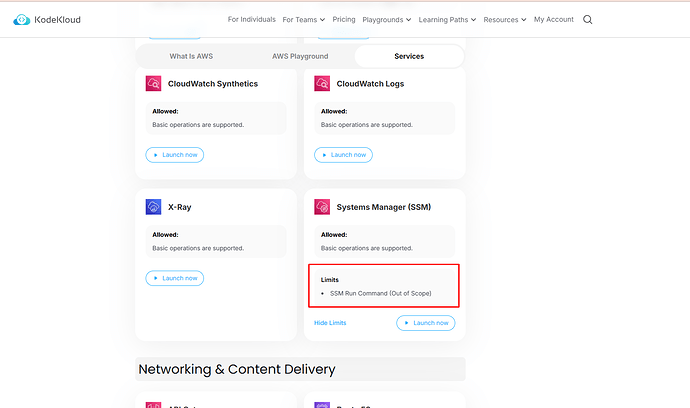Collapse limits with Hide Limits
The width and height of the screenshot is (690, 408).
332,323
